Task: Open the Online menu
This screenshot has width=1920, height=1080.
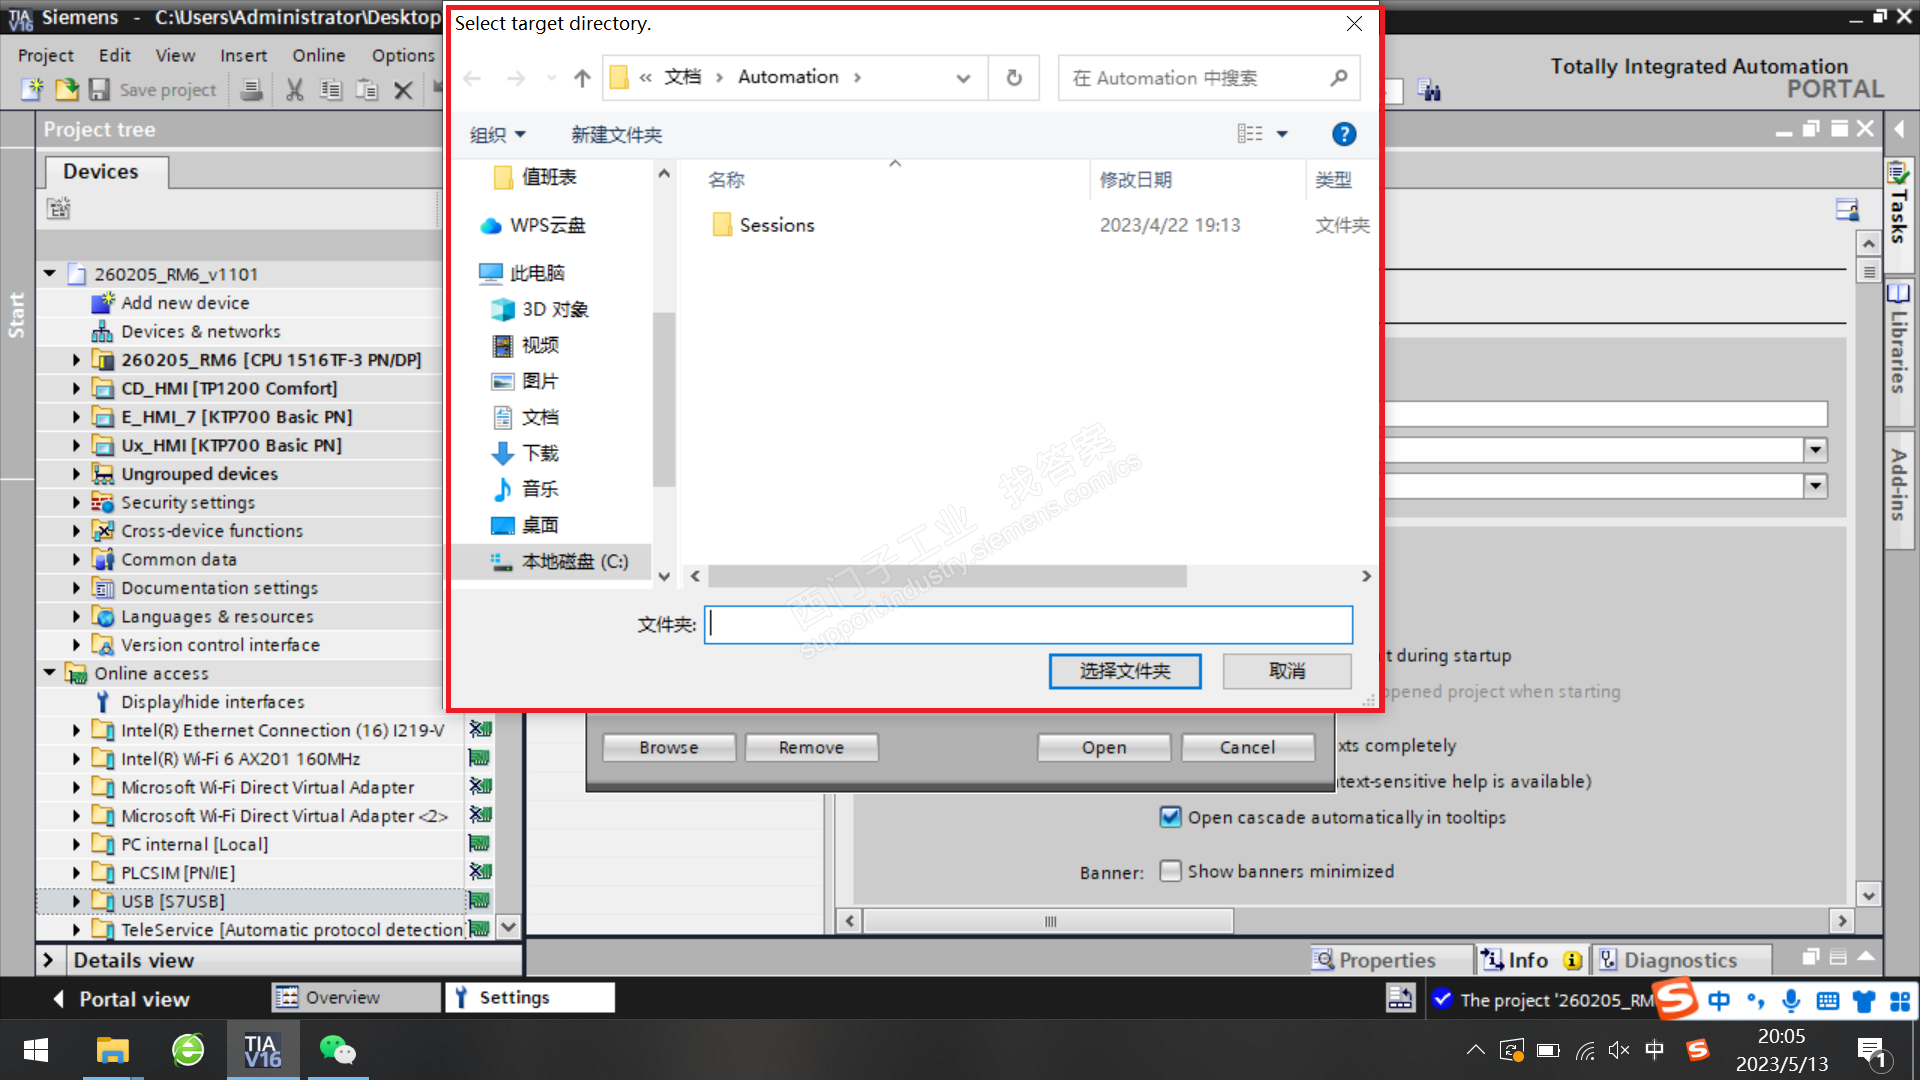Action: pos(318,55)
